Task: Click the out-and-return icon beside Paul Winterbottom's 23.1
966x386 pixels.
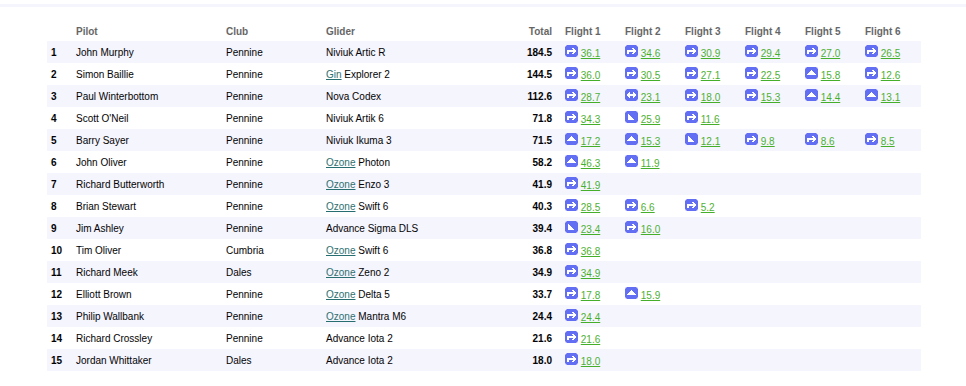Action: click(x=631, y=95)
